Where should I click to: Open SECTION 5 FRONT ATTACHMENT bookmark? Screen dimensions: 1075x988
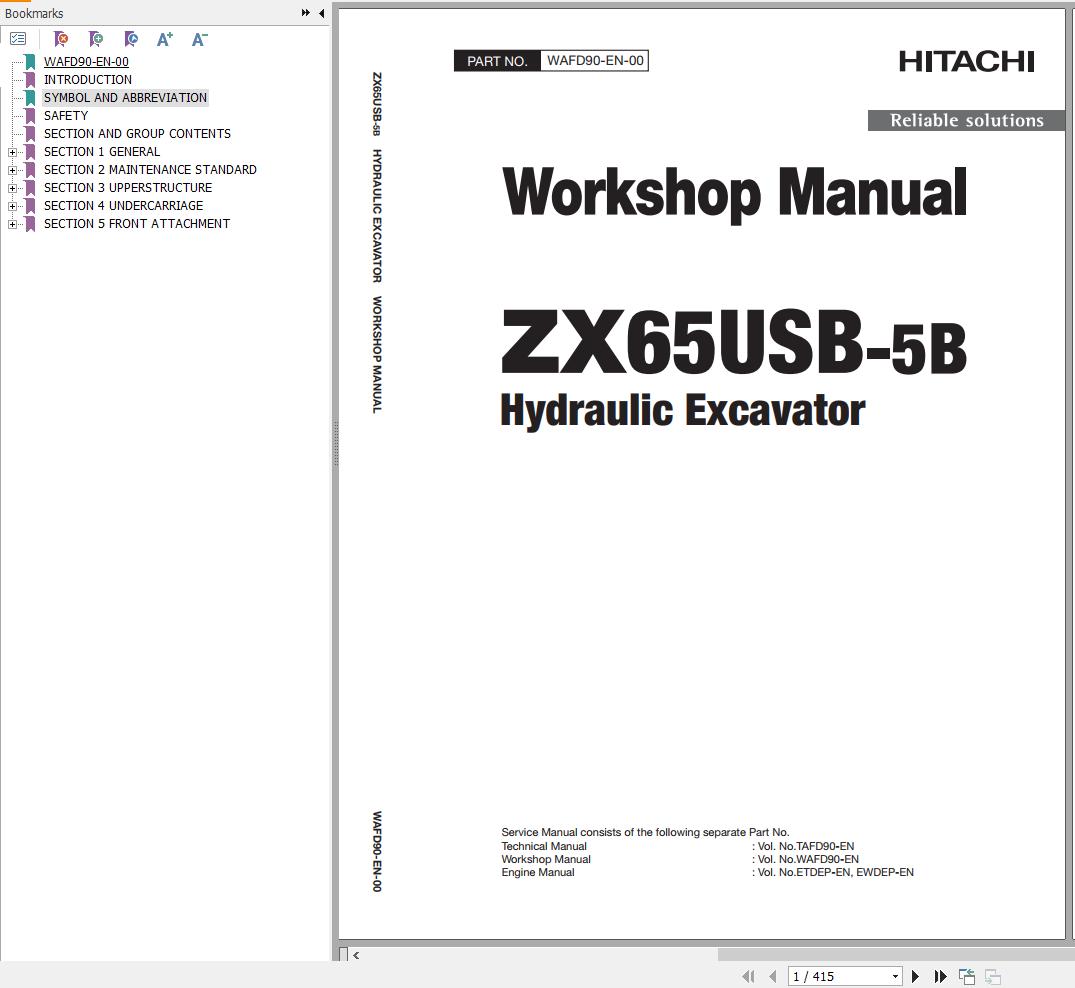[137, 224]
